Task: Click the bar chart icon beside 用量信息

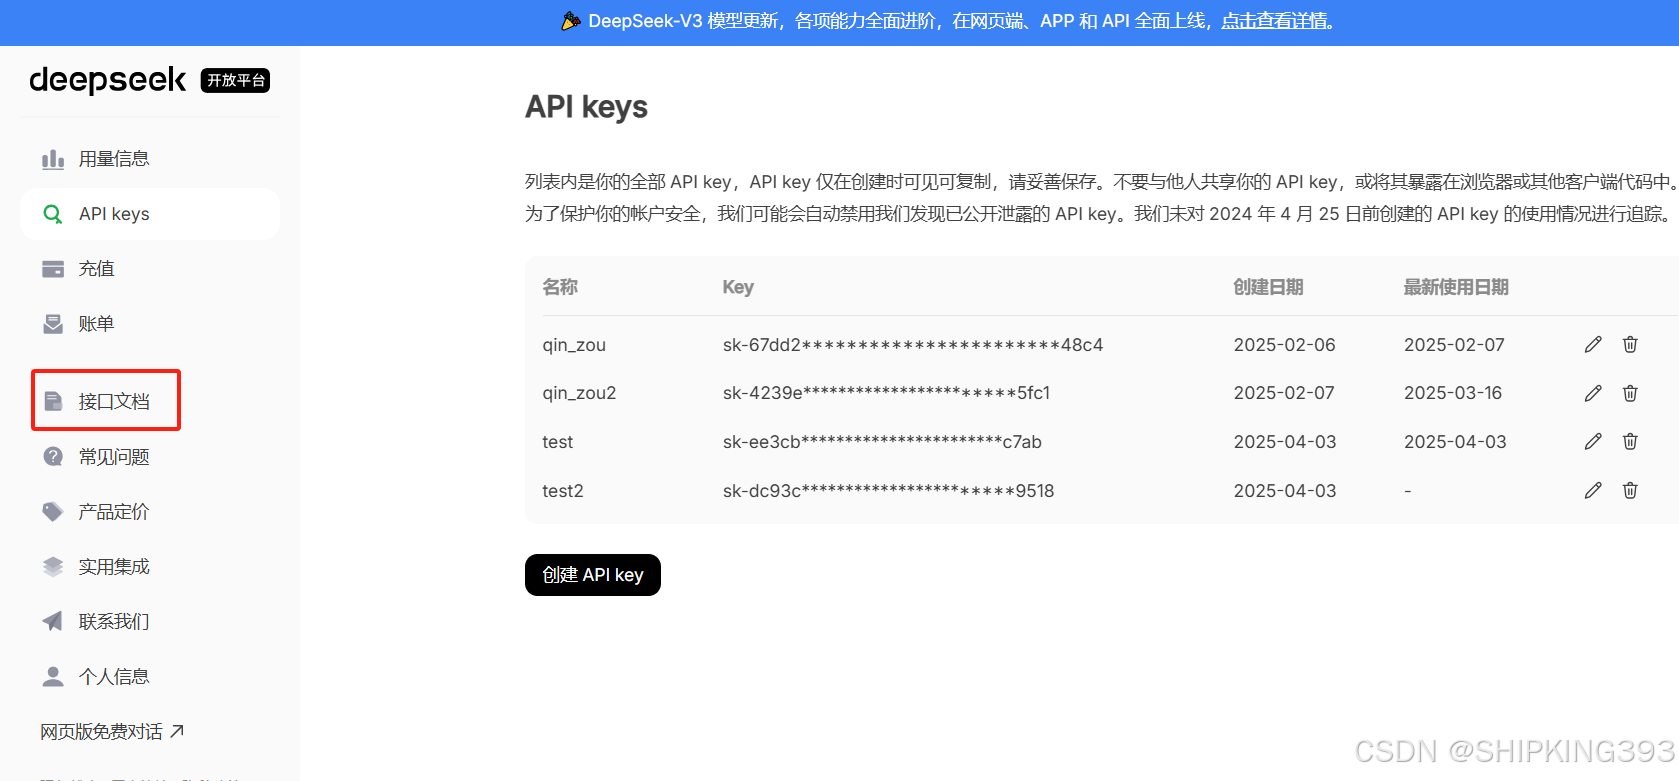Action: pos(53,159)
